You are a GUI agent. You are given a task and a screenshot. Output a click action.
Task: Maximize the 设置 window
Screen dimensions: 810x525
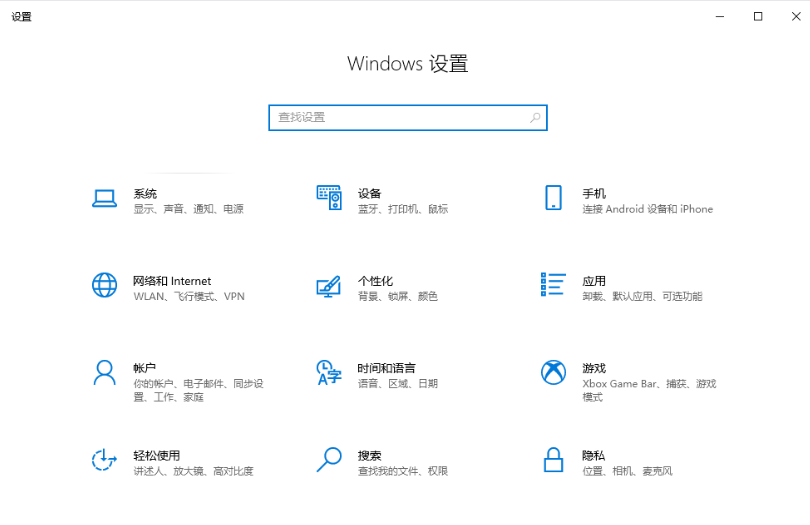pos(758,17)
